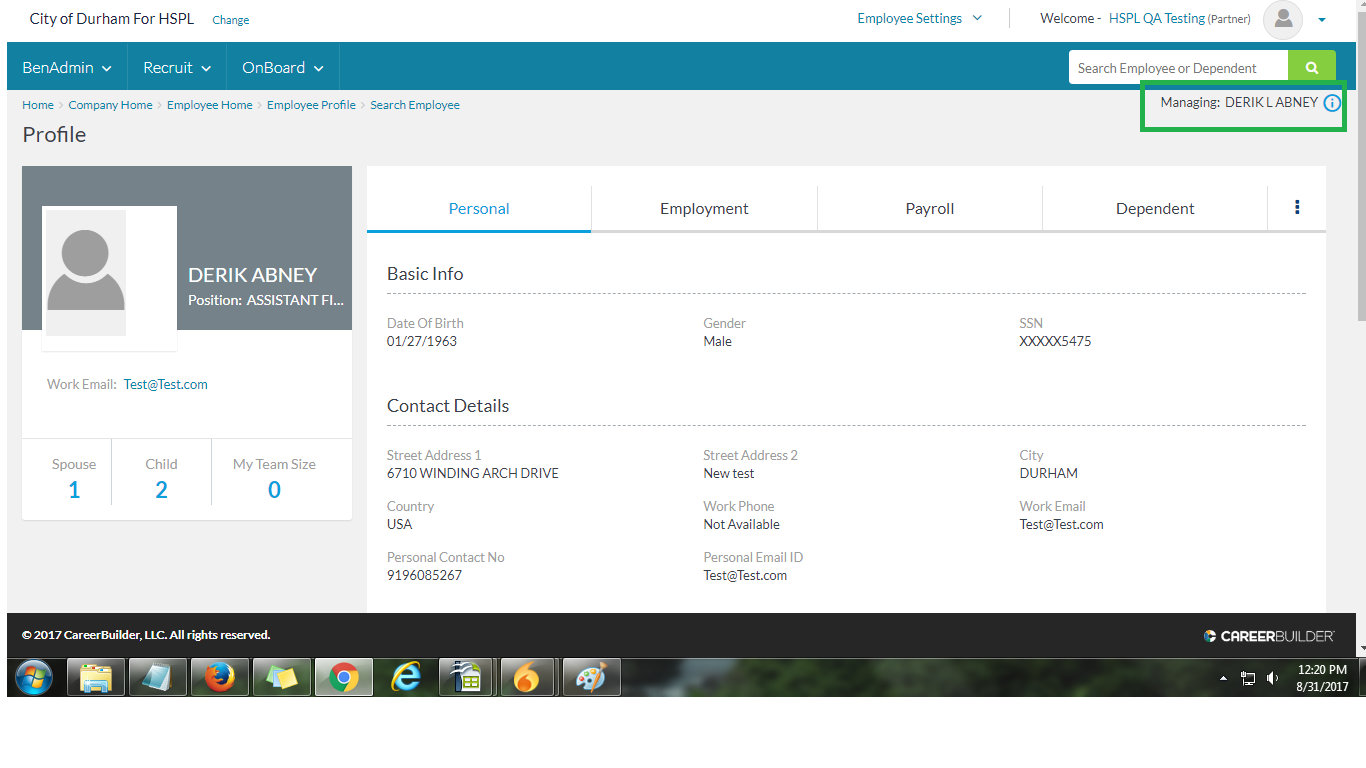Expand the BenAdmin dropdown menu
The image size is (1366, 768).
(x=67, y=68)
